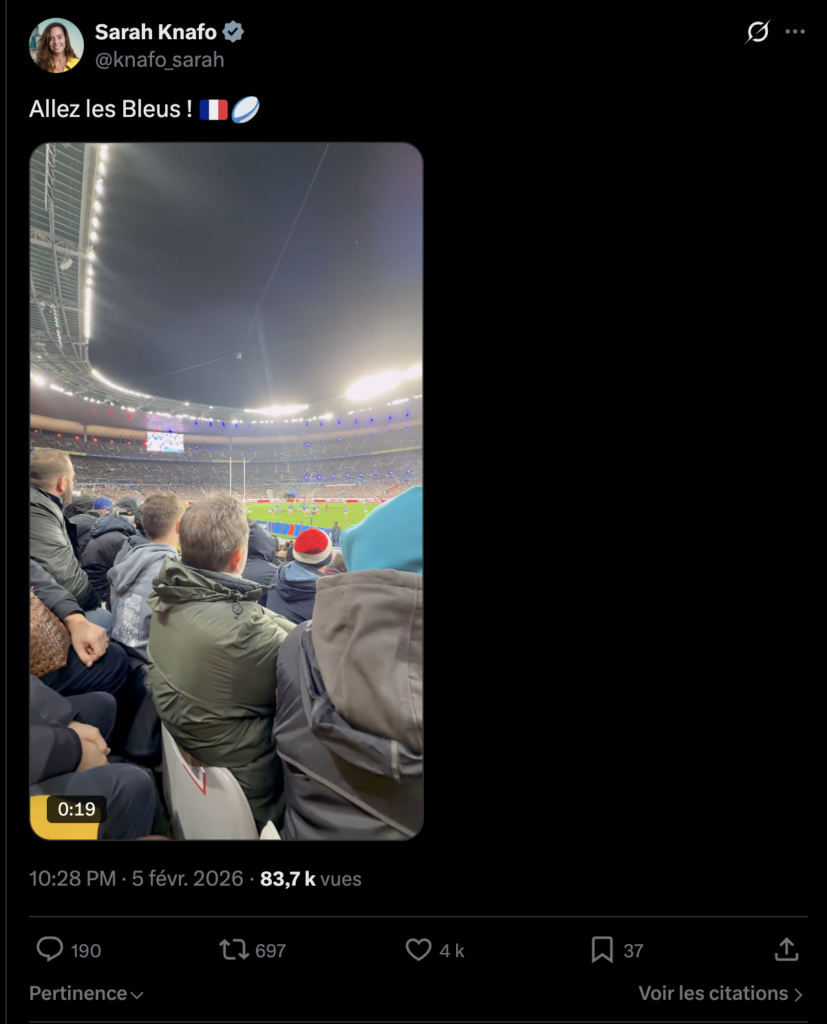Click the 697 reposts count
Image resolution: width=827 pixels, height=1024 pixels.
click(270, 951)
